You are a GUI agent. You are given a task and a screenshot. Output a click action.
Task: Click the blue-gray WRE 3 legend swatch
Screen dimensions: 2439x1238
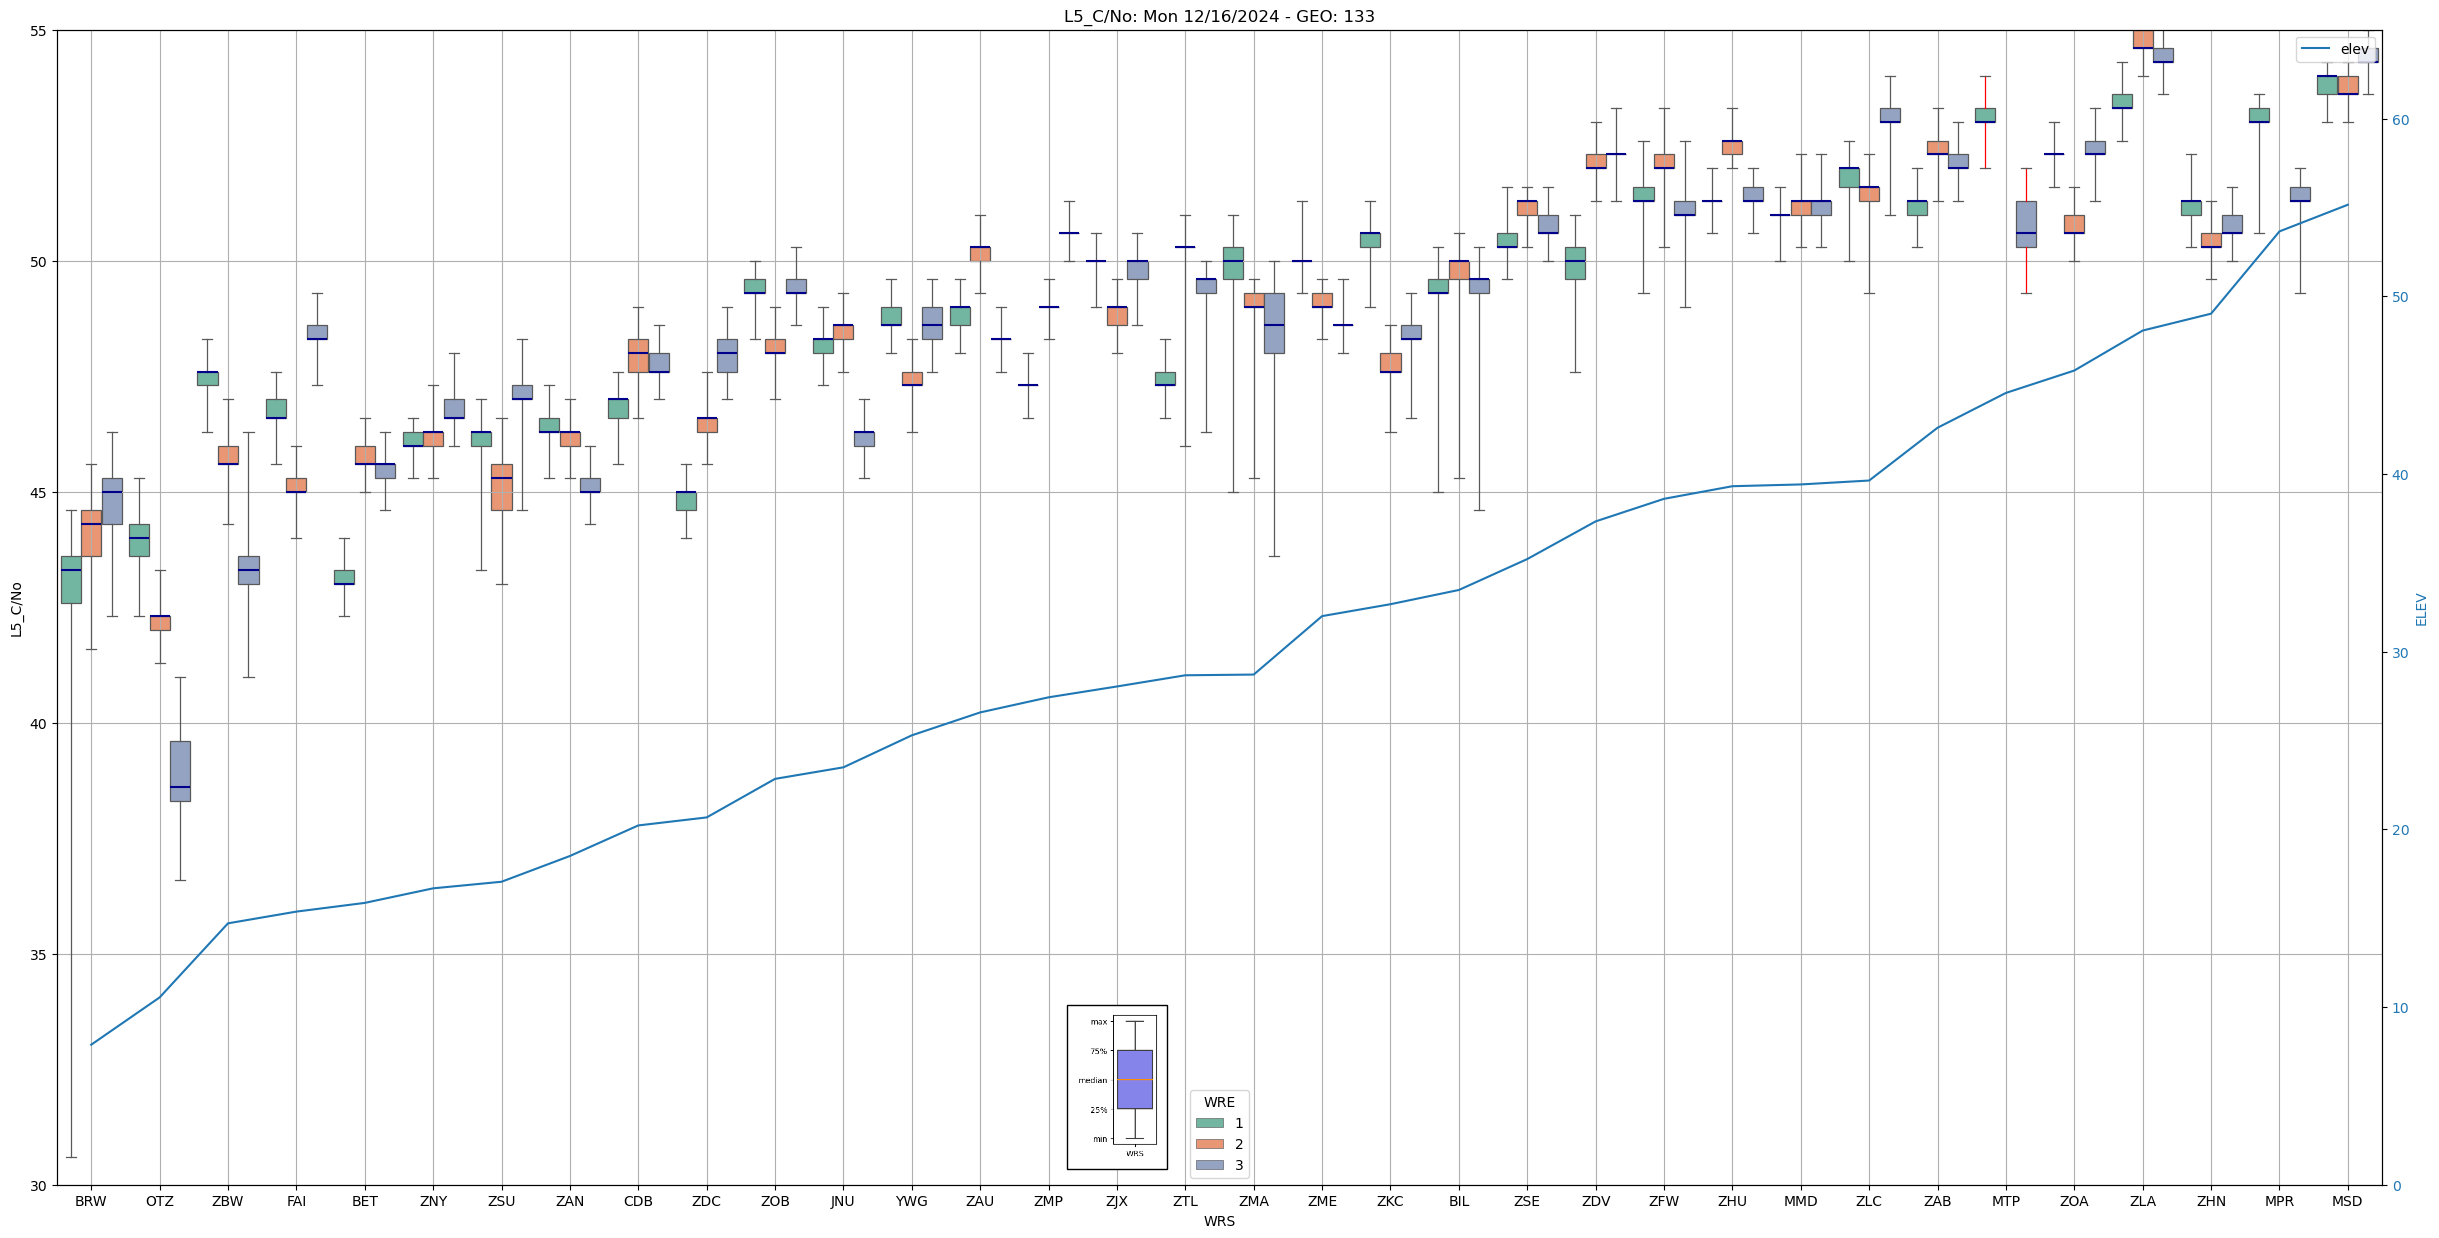pyautogui.click(x=1209, y=1165)
